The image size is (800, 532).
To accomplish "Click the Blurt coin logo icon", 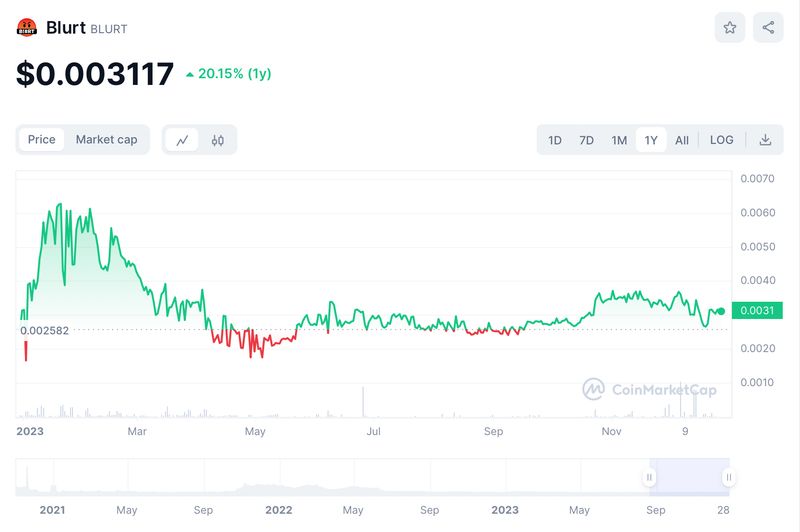I will click(x=27, y=28).
